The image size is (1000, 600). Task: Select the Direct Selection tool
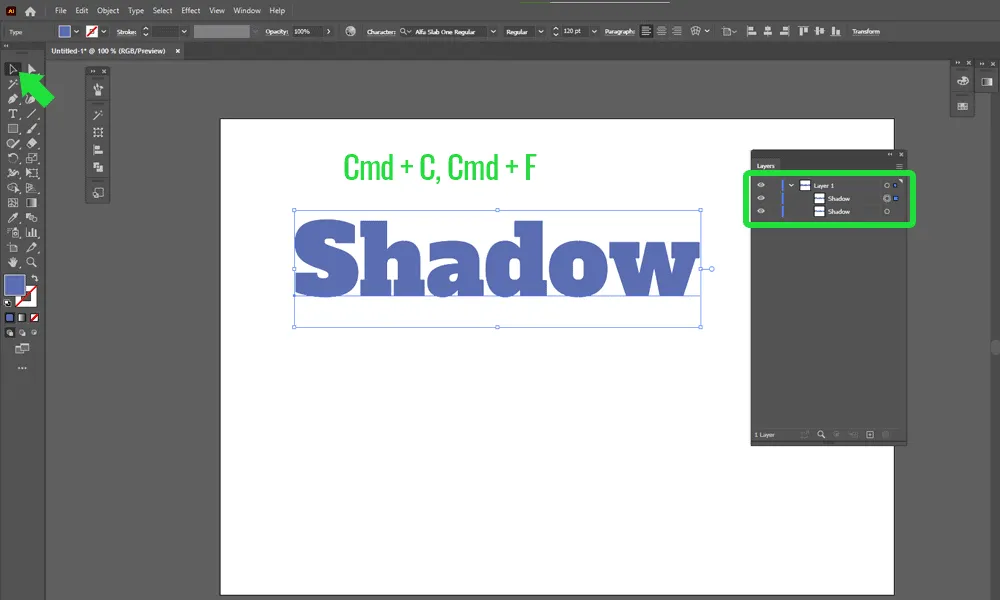(x=31, y=69)
